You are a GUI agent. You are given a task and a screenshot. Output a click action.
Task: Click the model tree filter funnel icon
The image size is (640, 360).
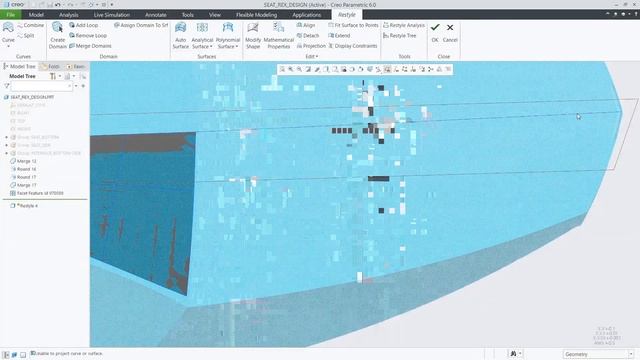click(x=7, y=86)
